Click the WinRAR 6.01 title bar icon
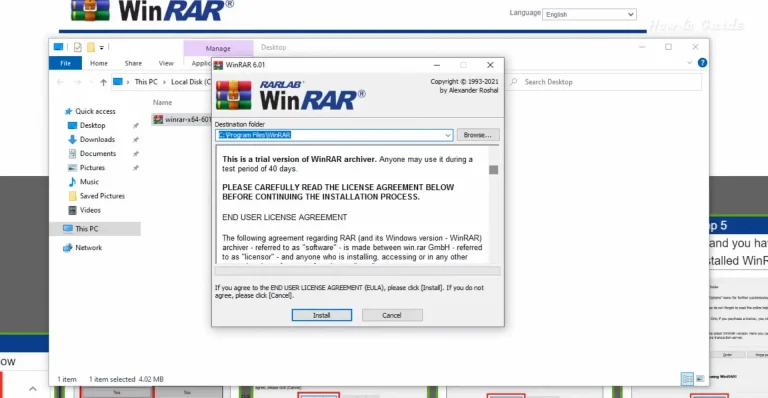The width and height of the screenshot is (768, 398). (x=218, y=65)
